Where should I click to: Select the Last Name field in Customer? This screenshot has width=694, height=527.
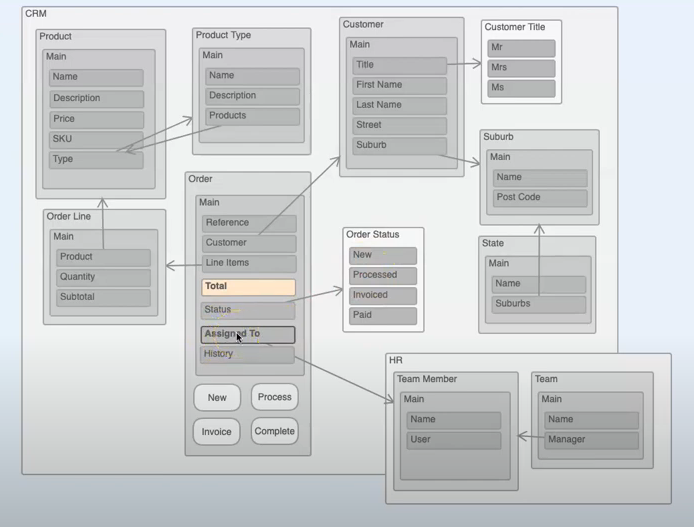tap(400, 106)
